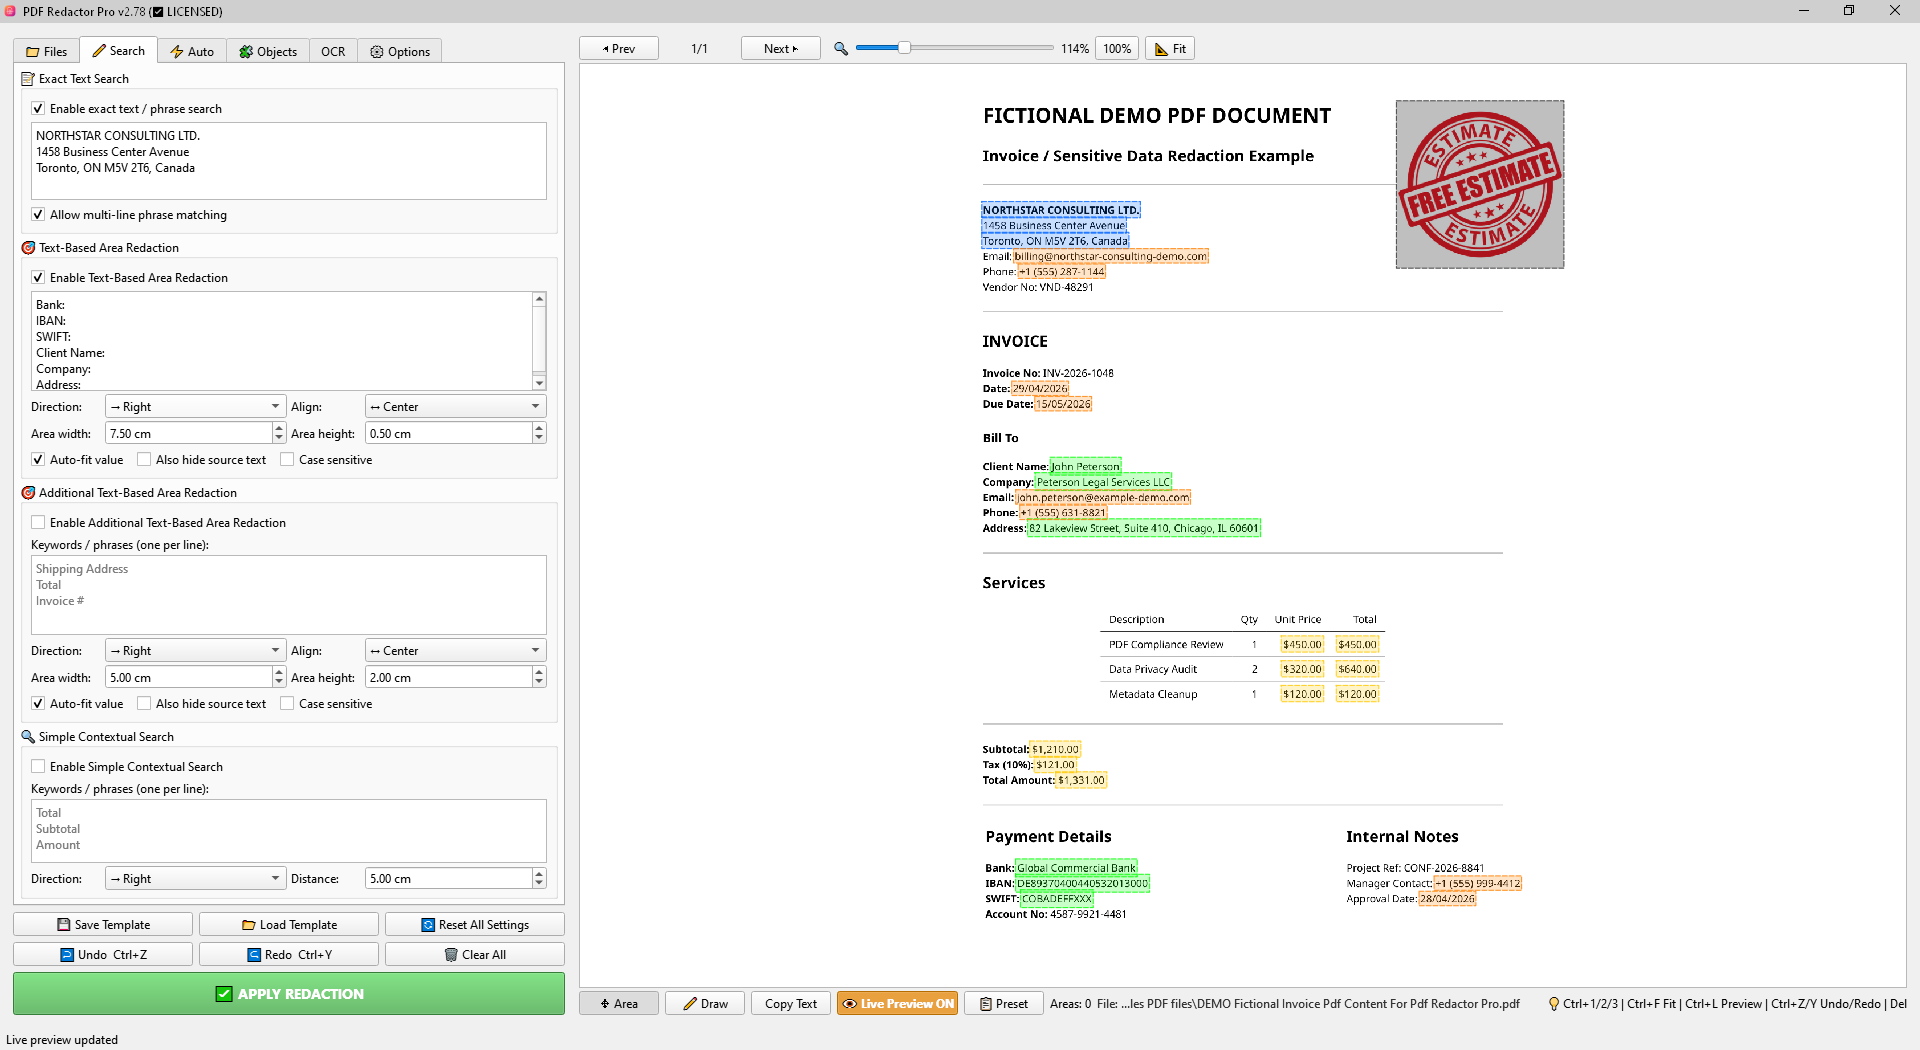Click the 5.00 cm Area width stepper

279,678
